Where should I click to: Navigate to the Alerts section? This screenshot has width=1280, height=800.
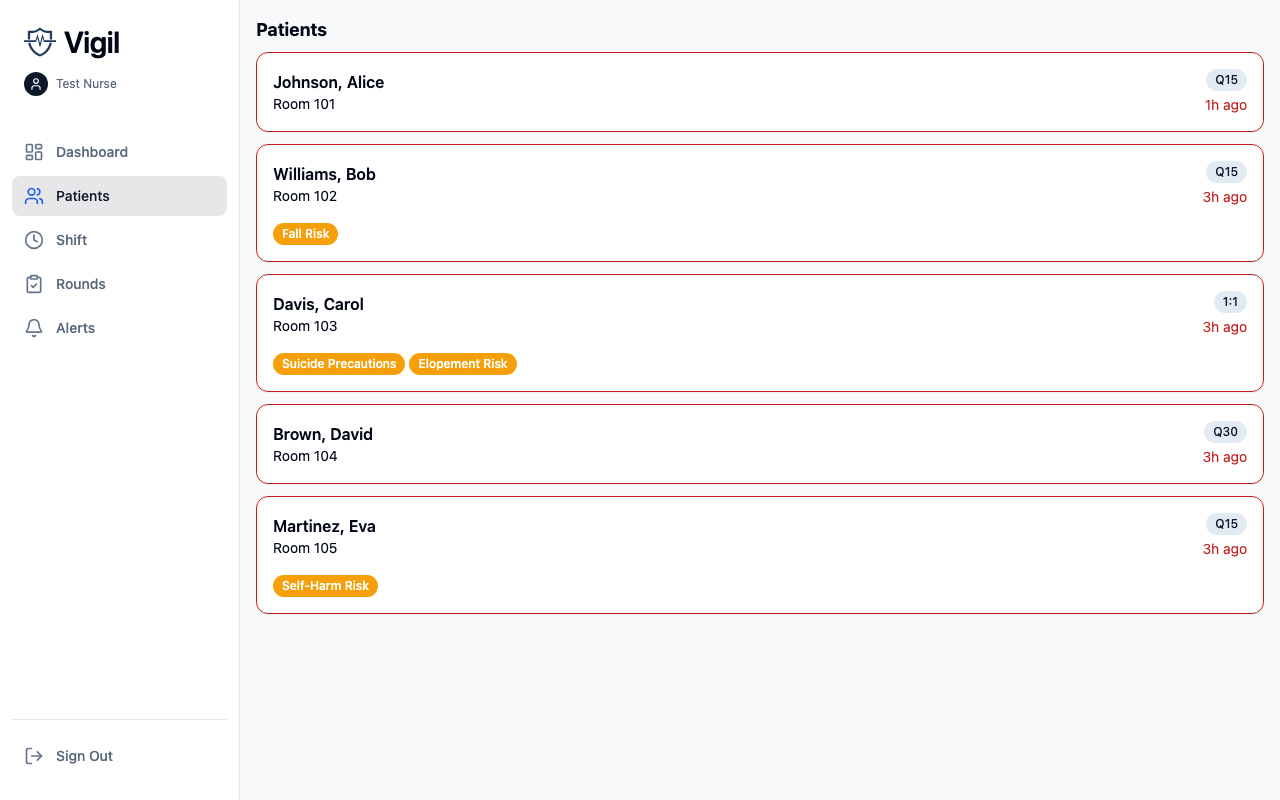click(x=76, y=328)
